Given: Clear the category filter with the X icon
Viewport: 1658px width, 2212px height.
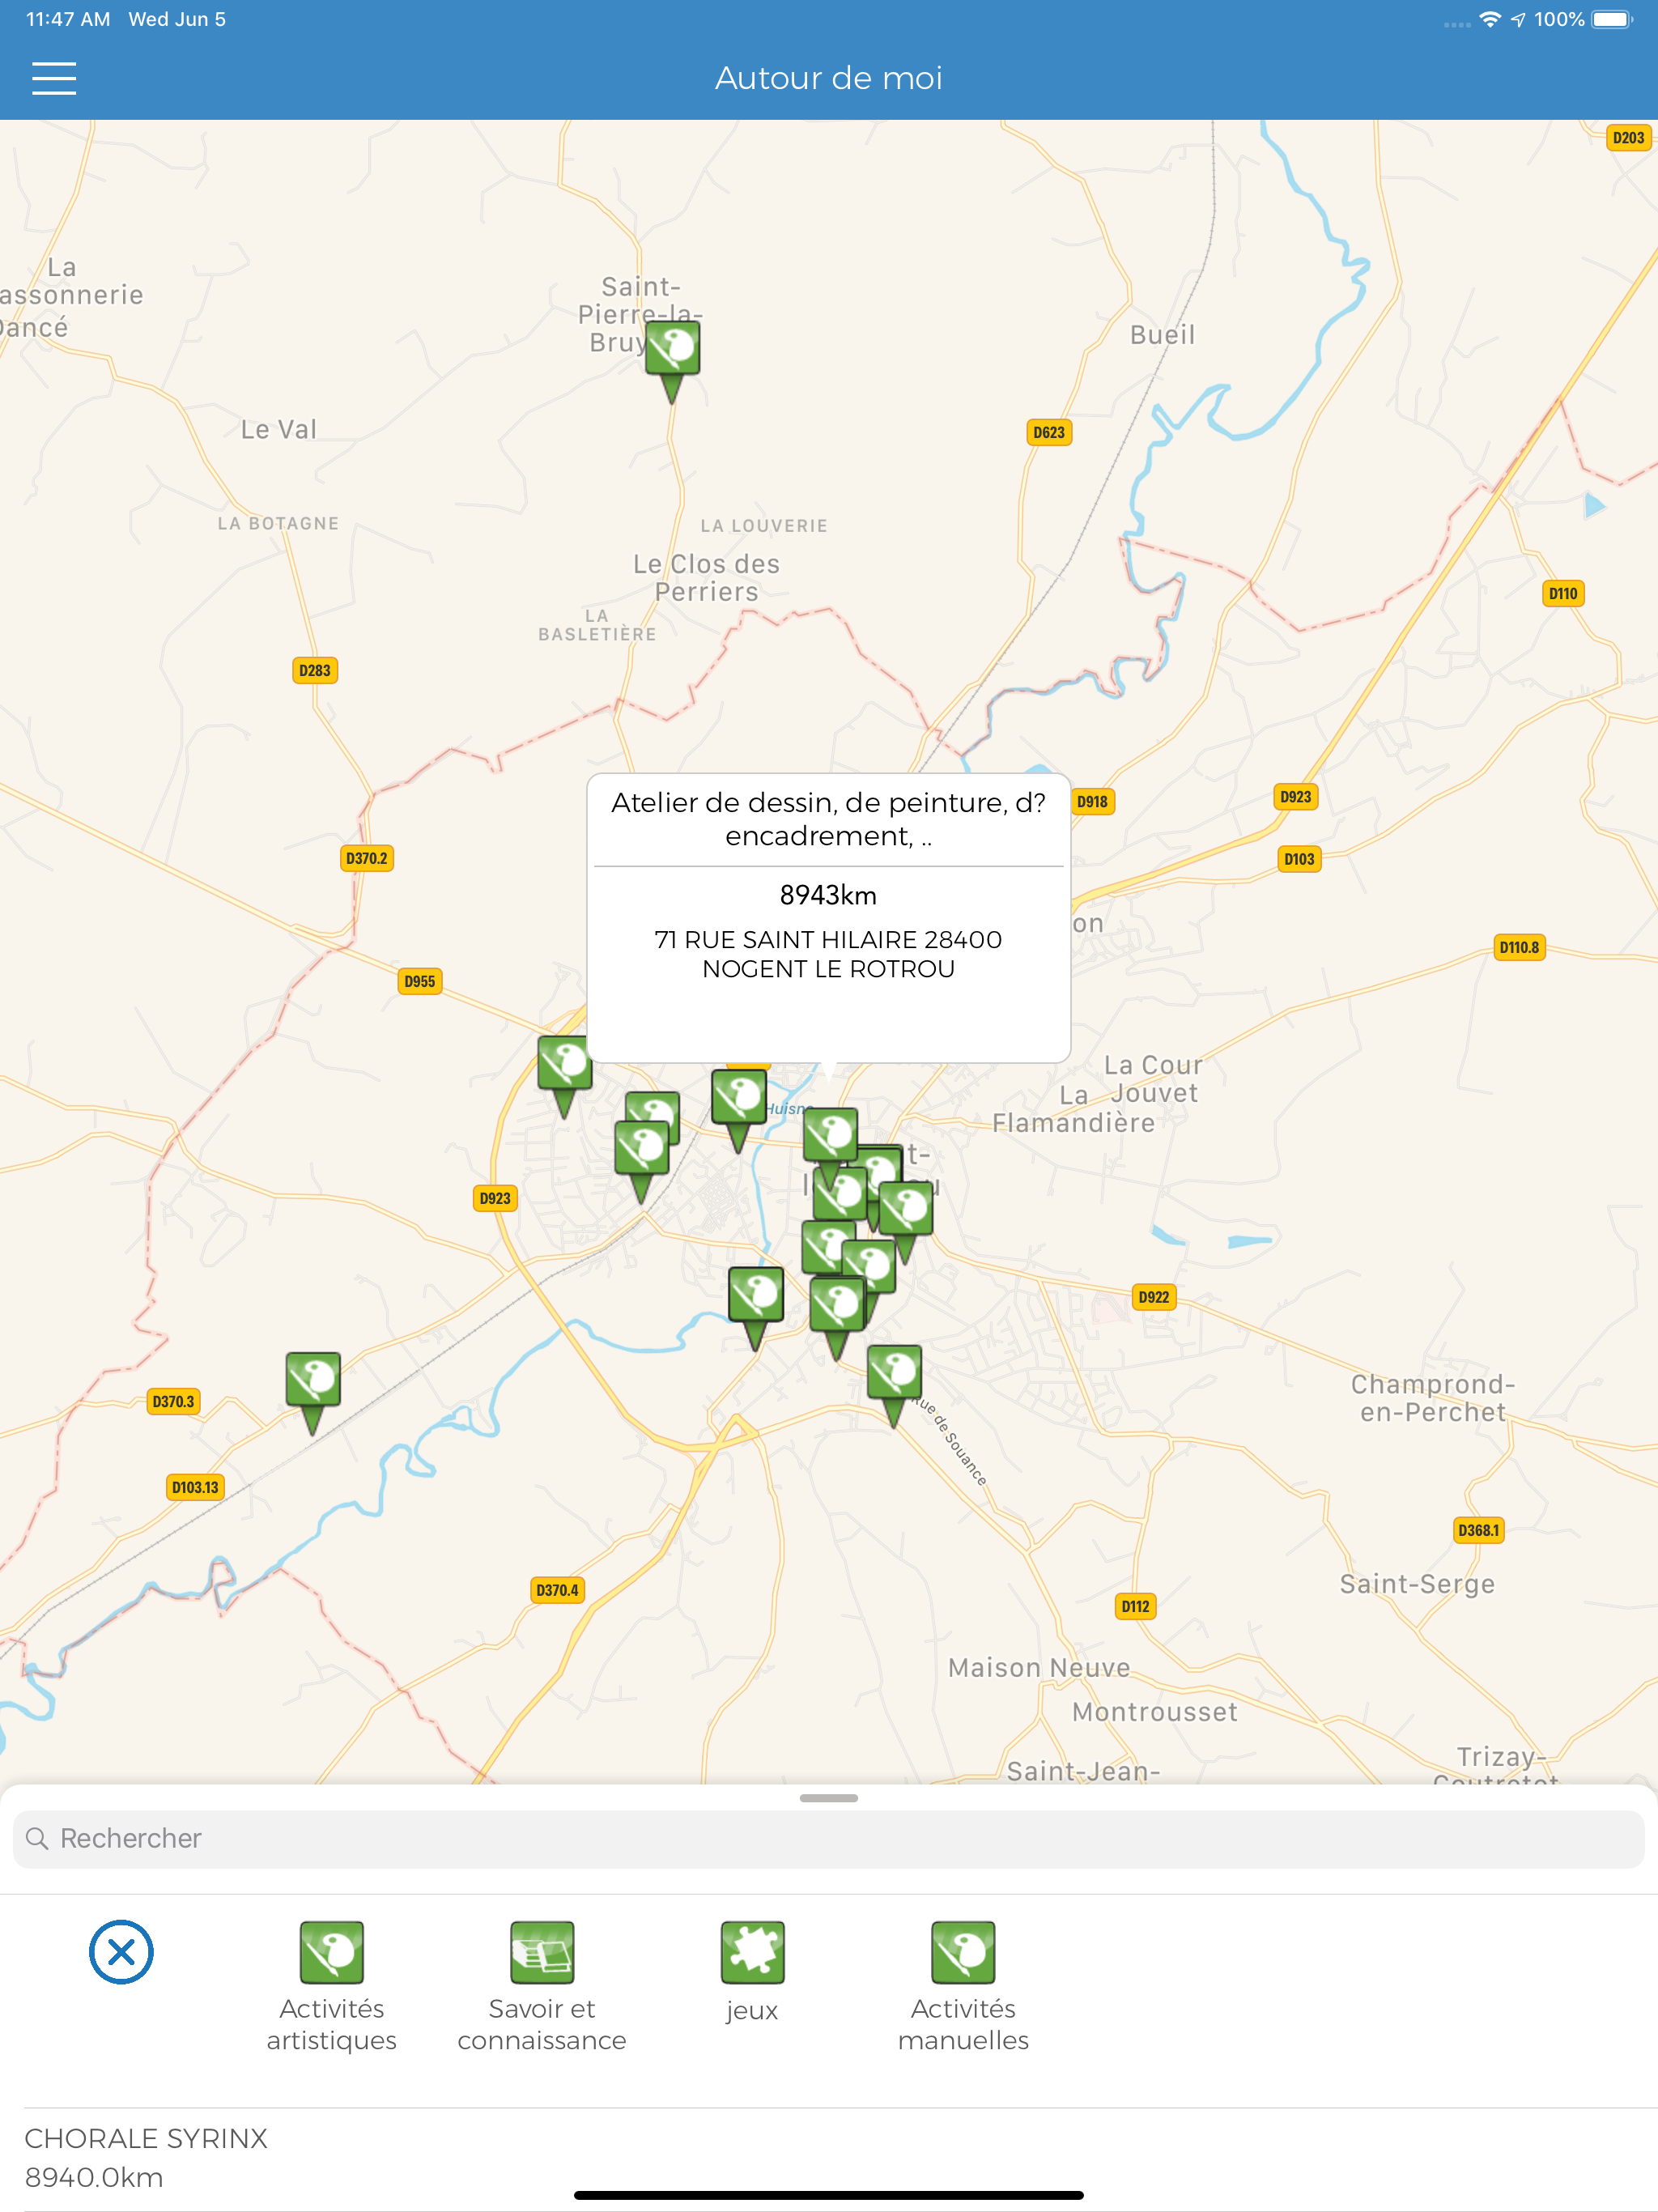Looking at the screenshot, I should [x=121, y=1951].
